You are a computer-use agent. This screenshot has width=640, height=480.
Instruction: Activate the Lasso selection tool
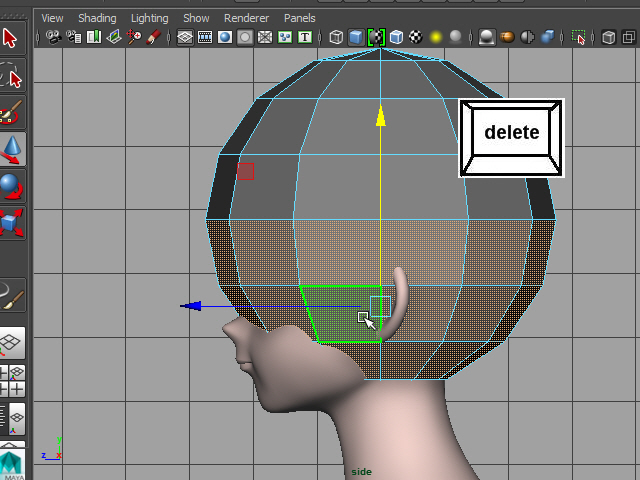11,76
